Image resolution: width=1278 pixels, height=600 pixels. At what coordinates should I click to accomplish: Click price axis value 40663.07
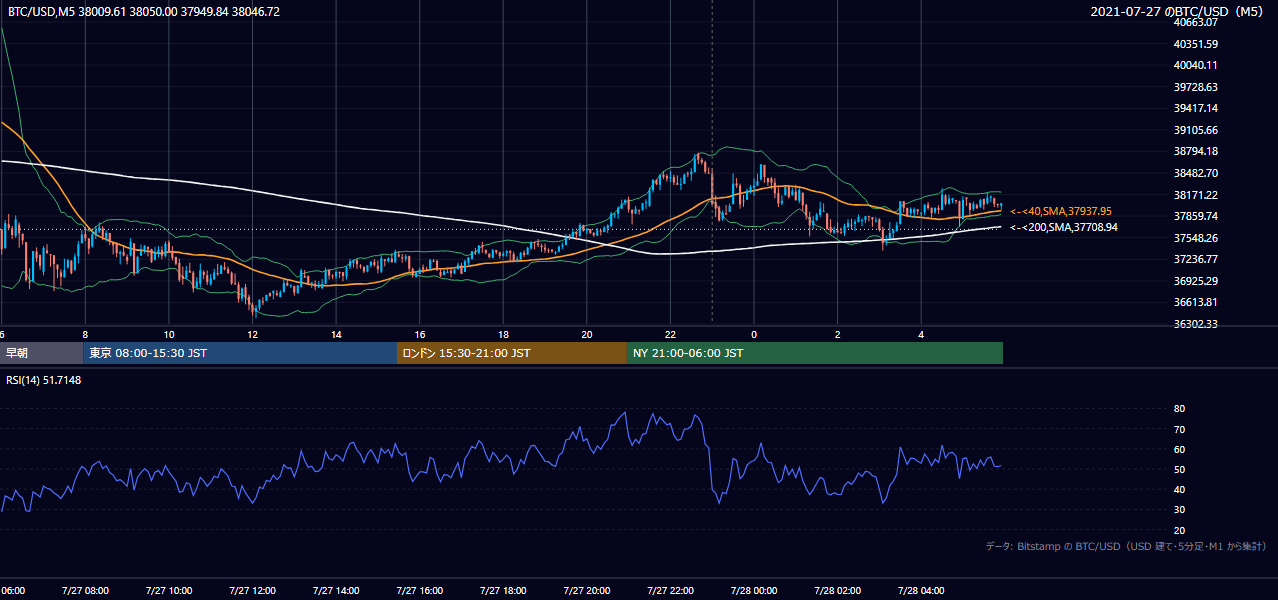[x=1195, y=22]
